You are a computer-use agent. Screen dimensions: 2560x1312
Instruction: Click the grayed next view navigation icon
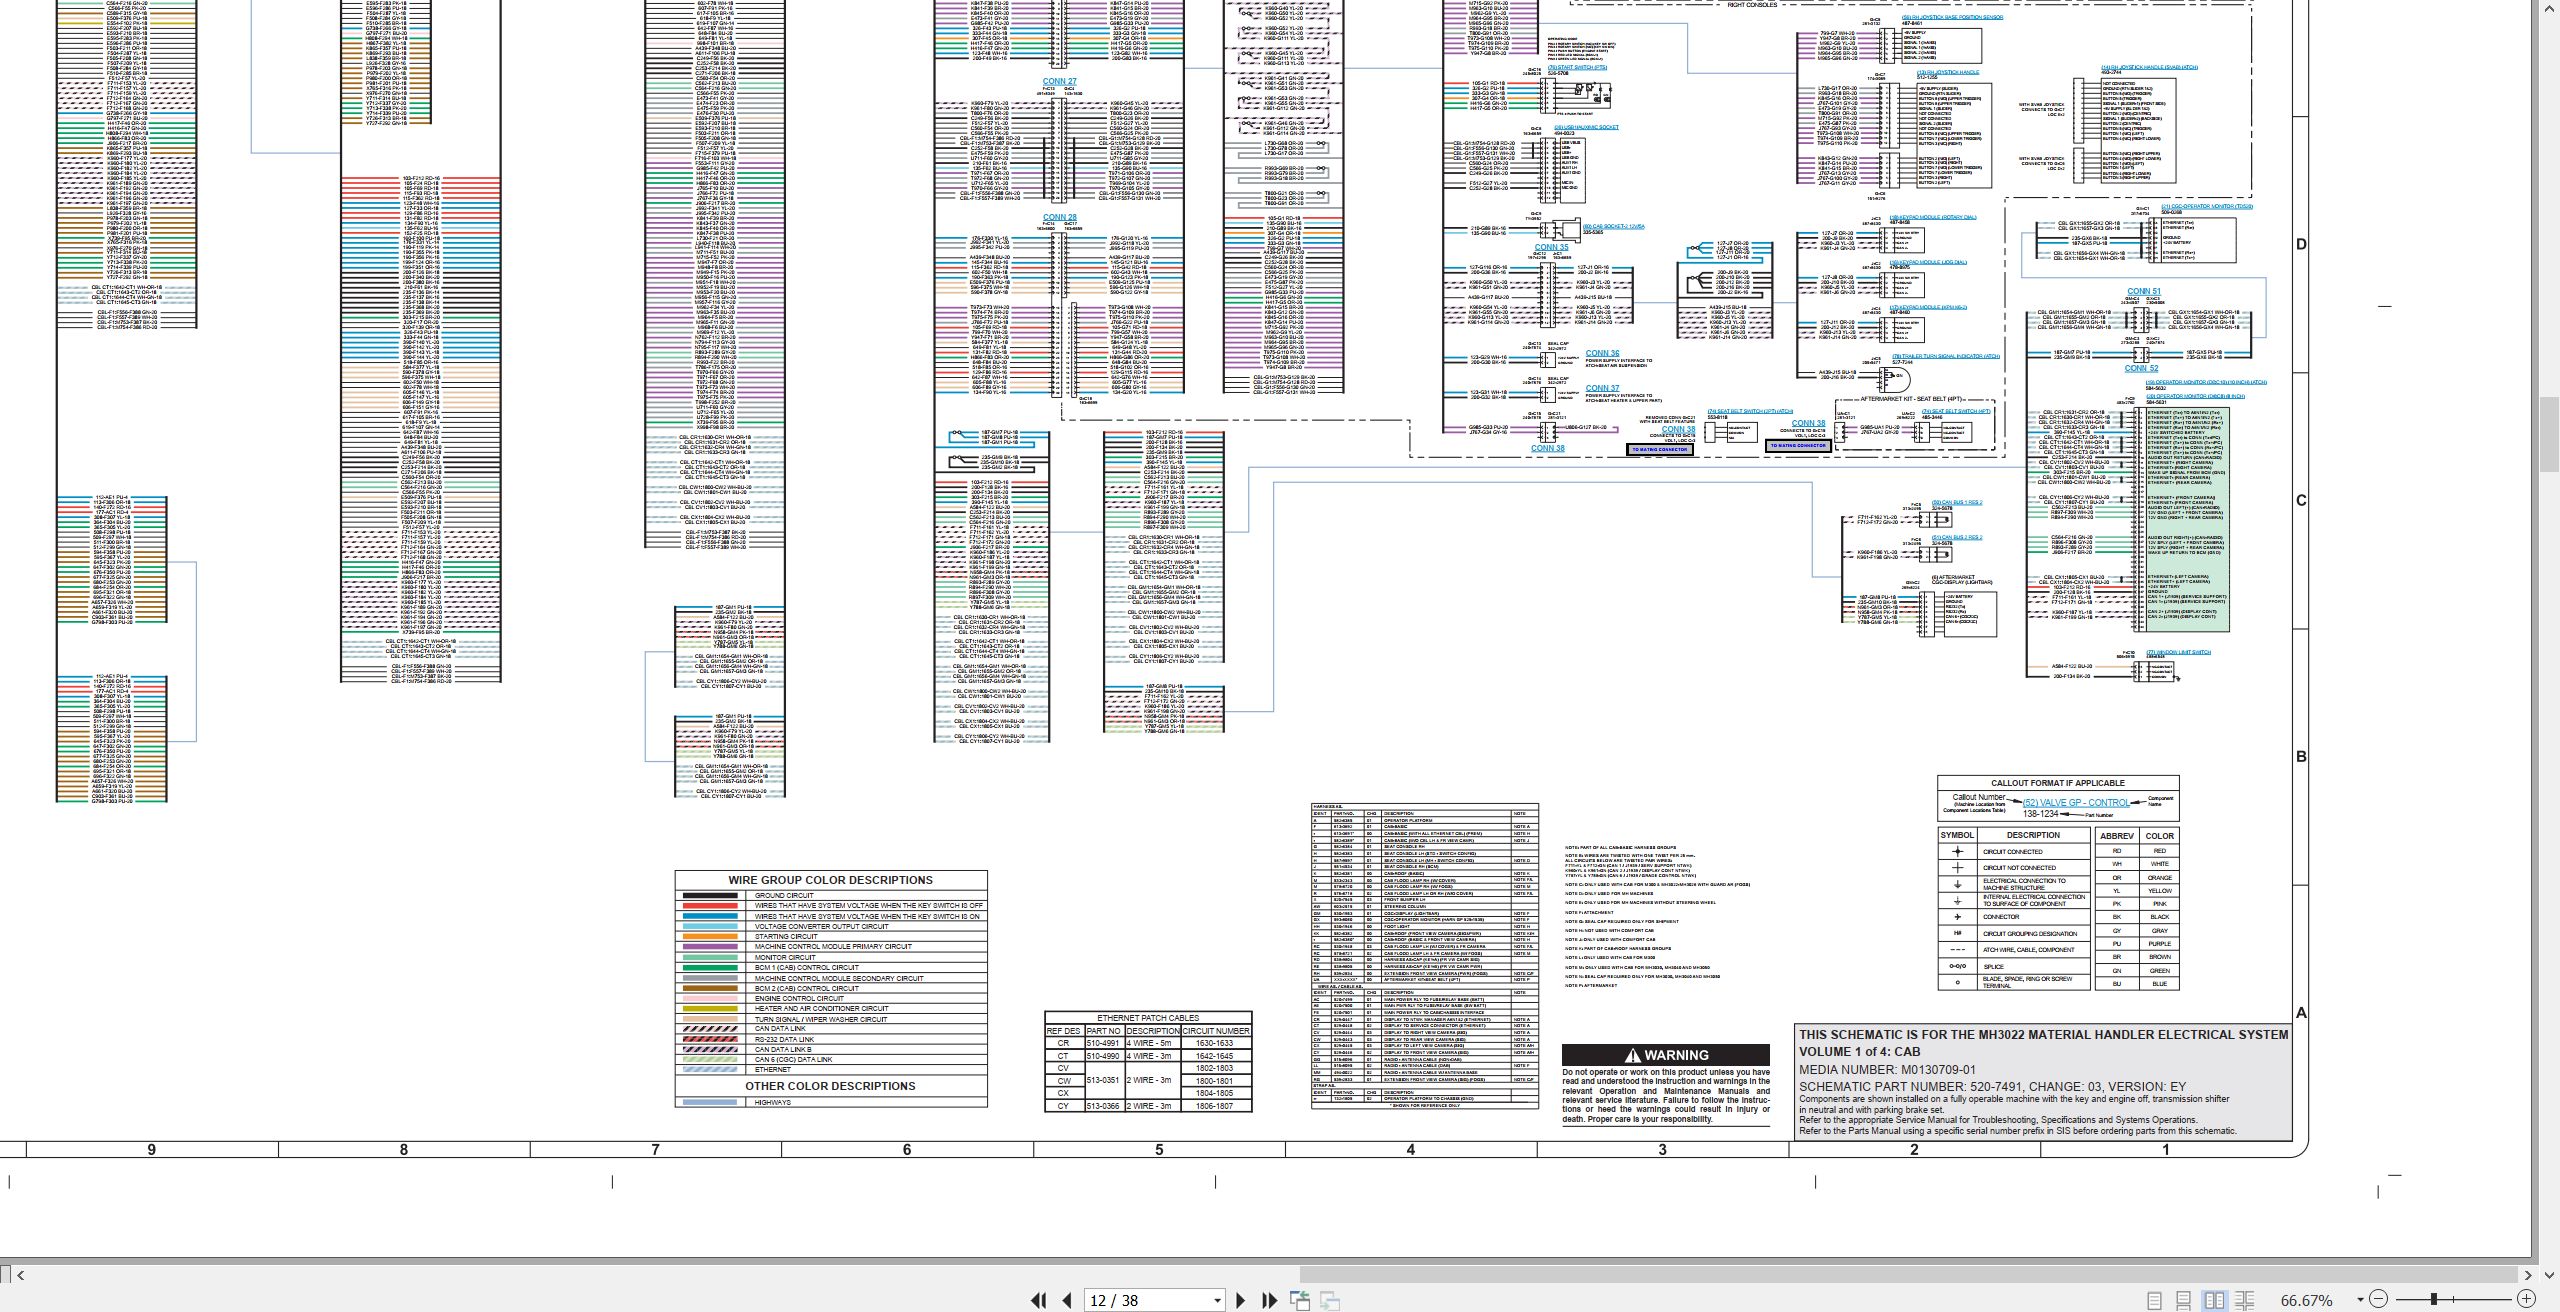point(1330,1300)
